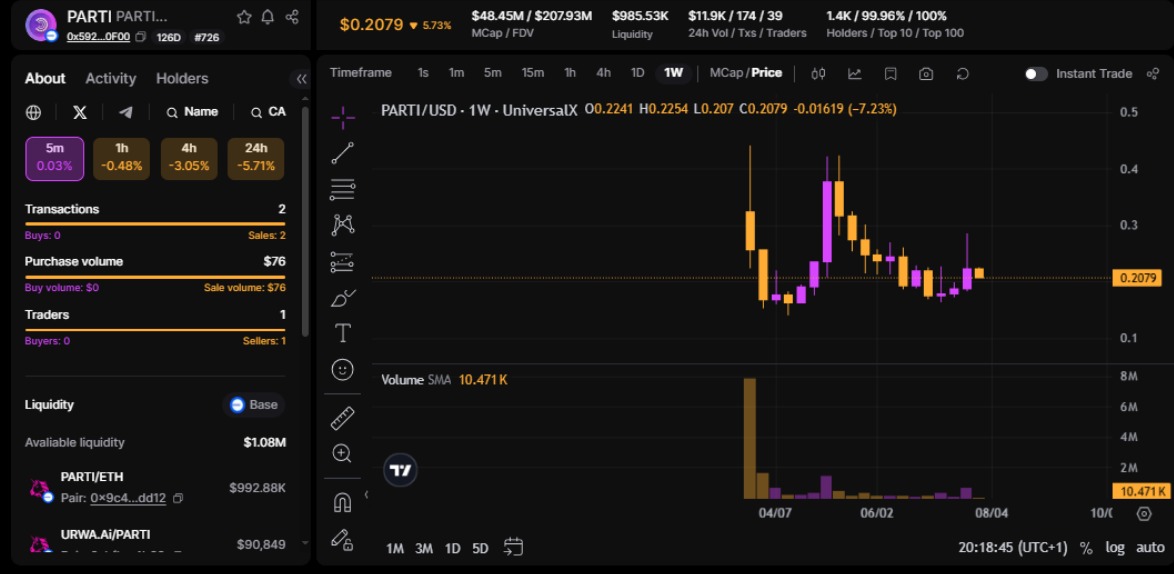Viewport: 1174px width, 574px height.
Task: Select the 24h stats period
Action: 255,159
